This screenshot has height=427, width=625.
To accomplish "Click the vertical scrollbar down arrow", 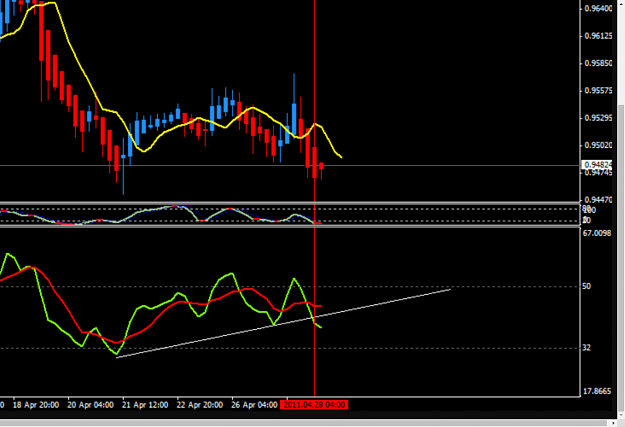I will coord(621,415).
